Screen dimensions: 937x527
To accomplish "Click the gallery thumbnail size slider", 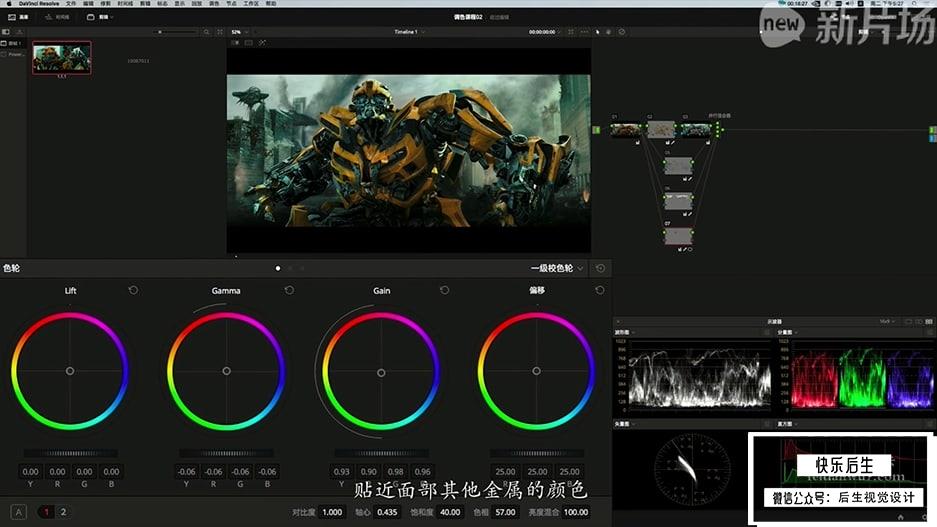I will [177, 32].
